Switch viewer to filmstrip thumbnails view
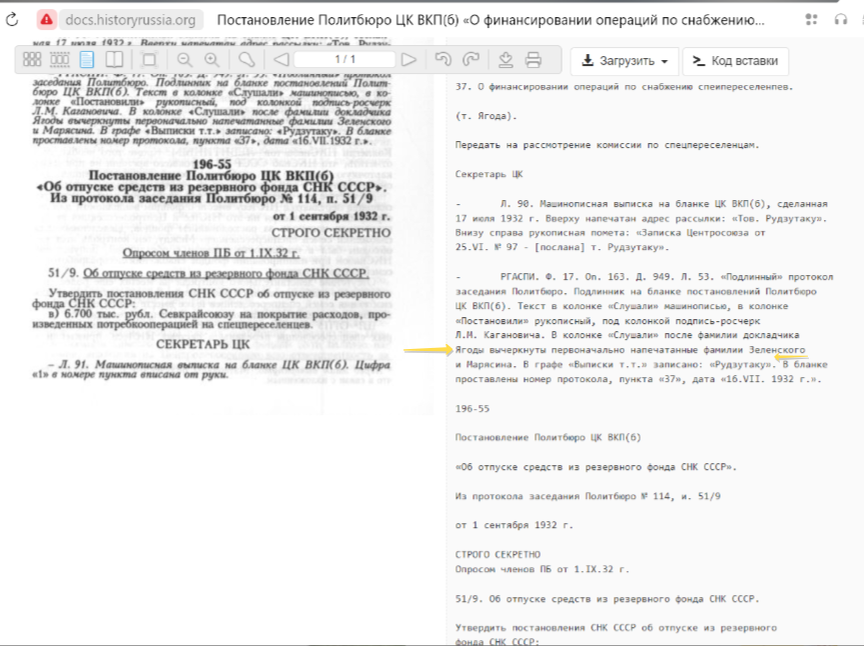 [x=60, y=60]
